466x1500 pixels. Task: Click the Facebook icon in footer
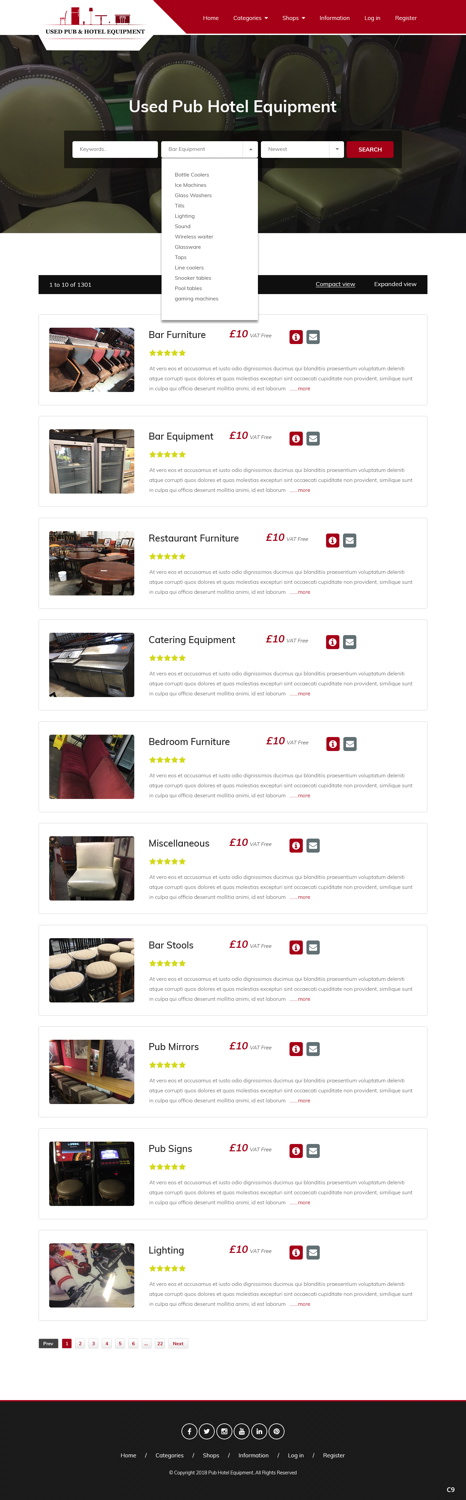[x=189, y=1431]
